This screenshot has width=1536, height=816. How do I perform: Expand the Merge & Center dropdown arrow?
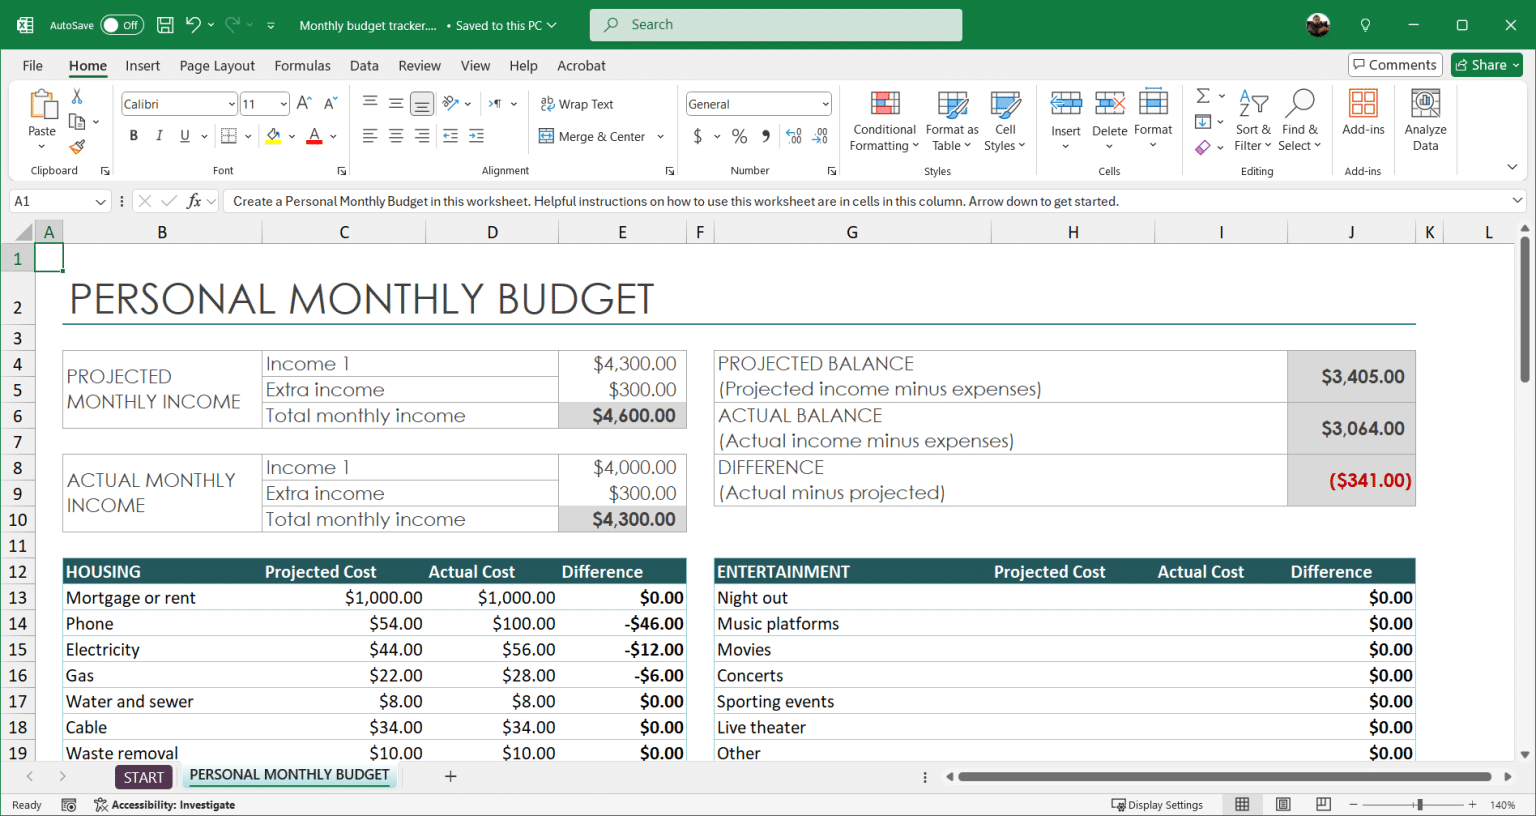click(662, 136)
